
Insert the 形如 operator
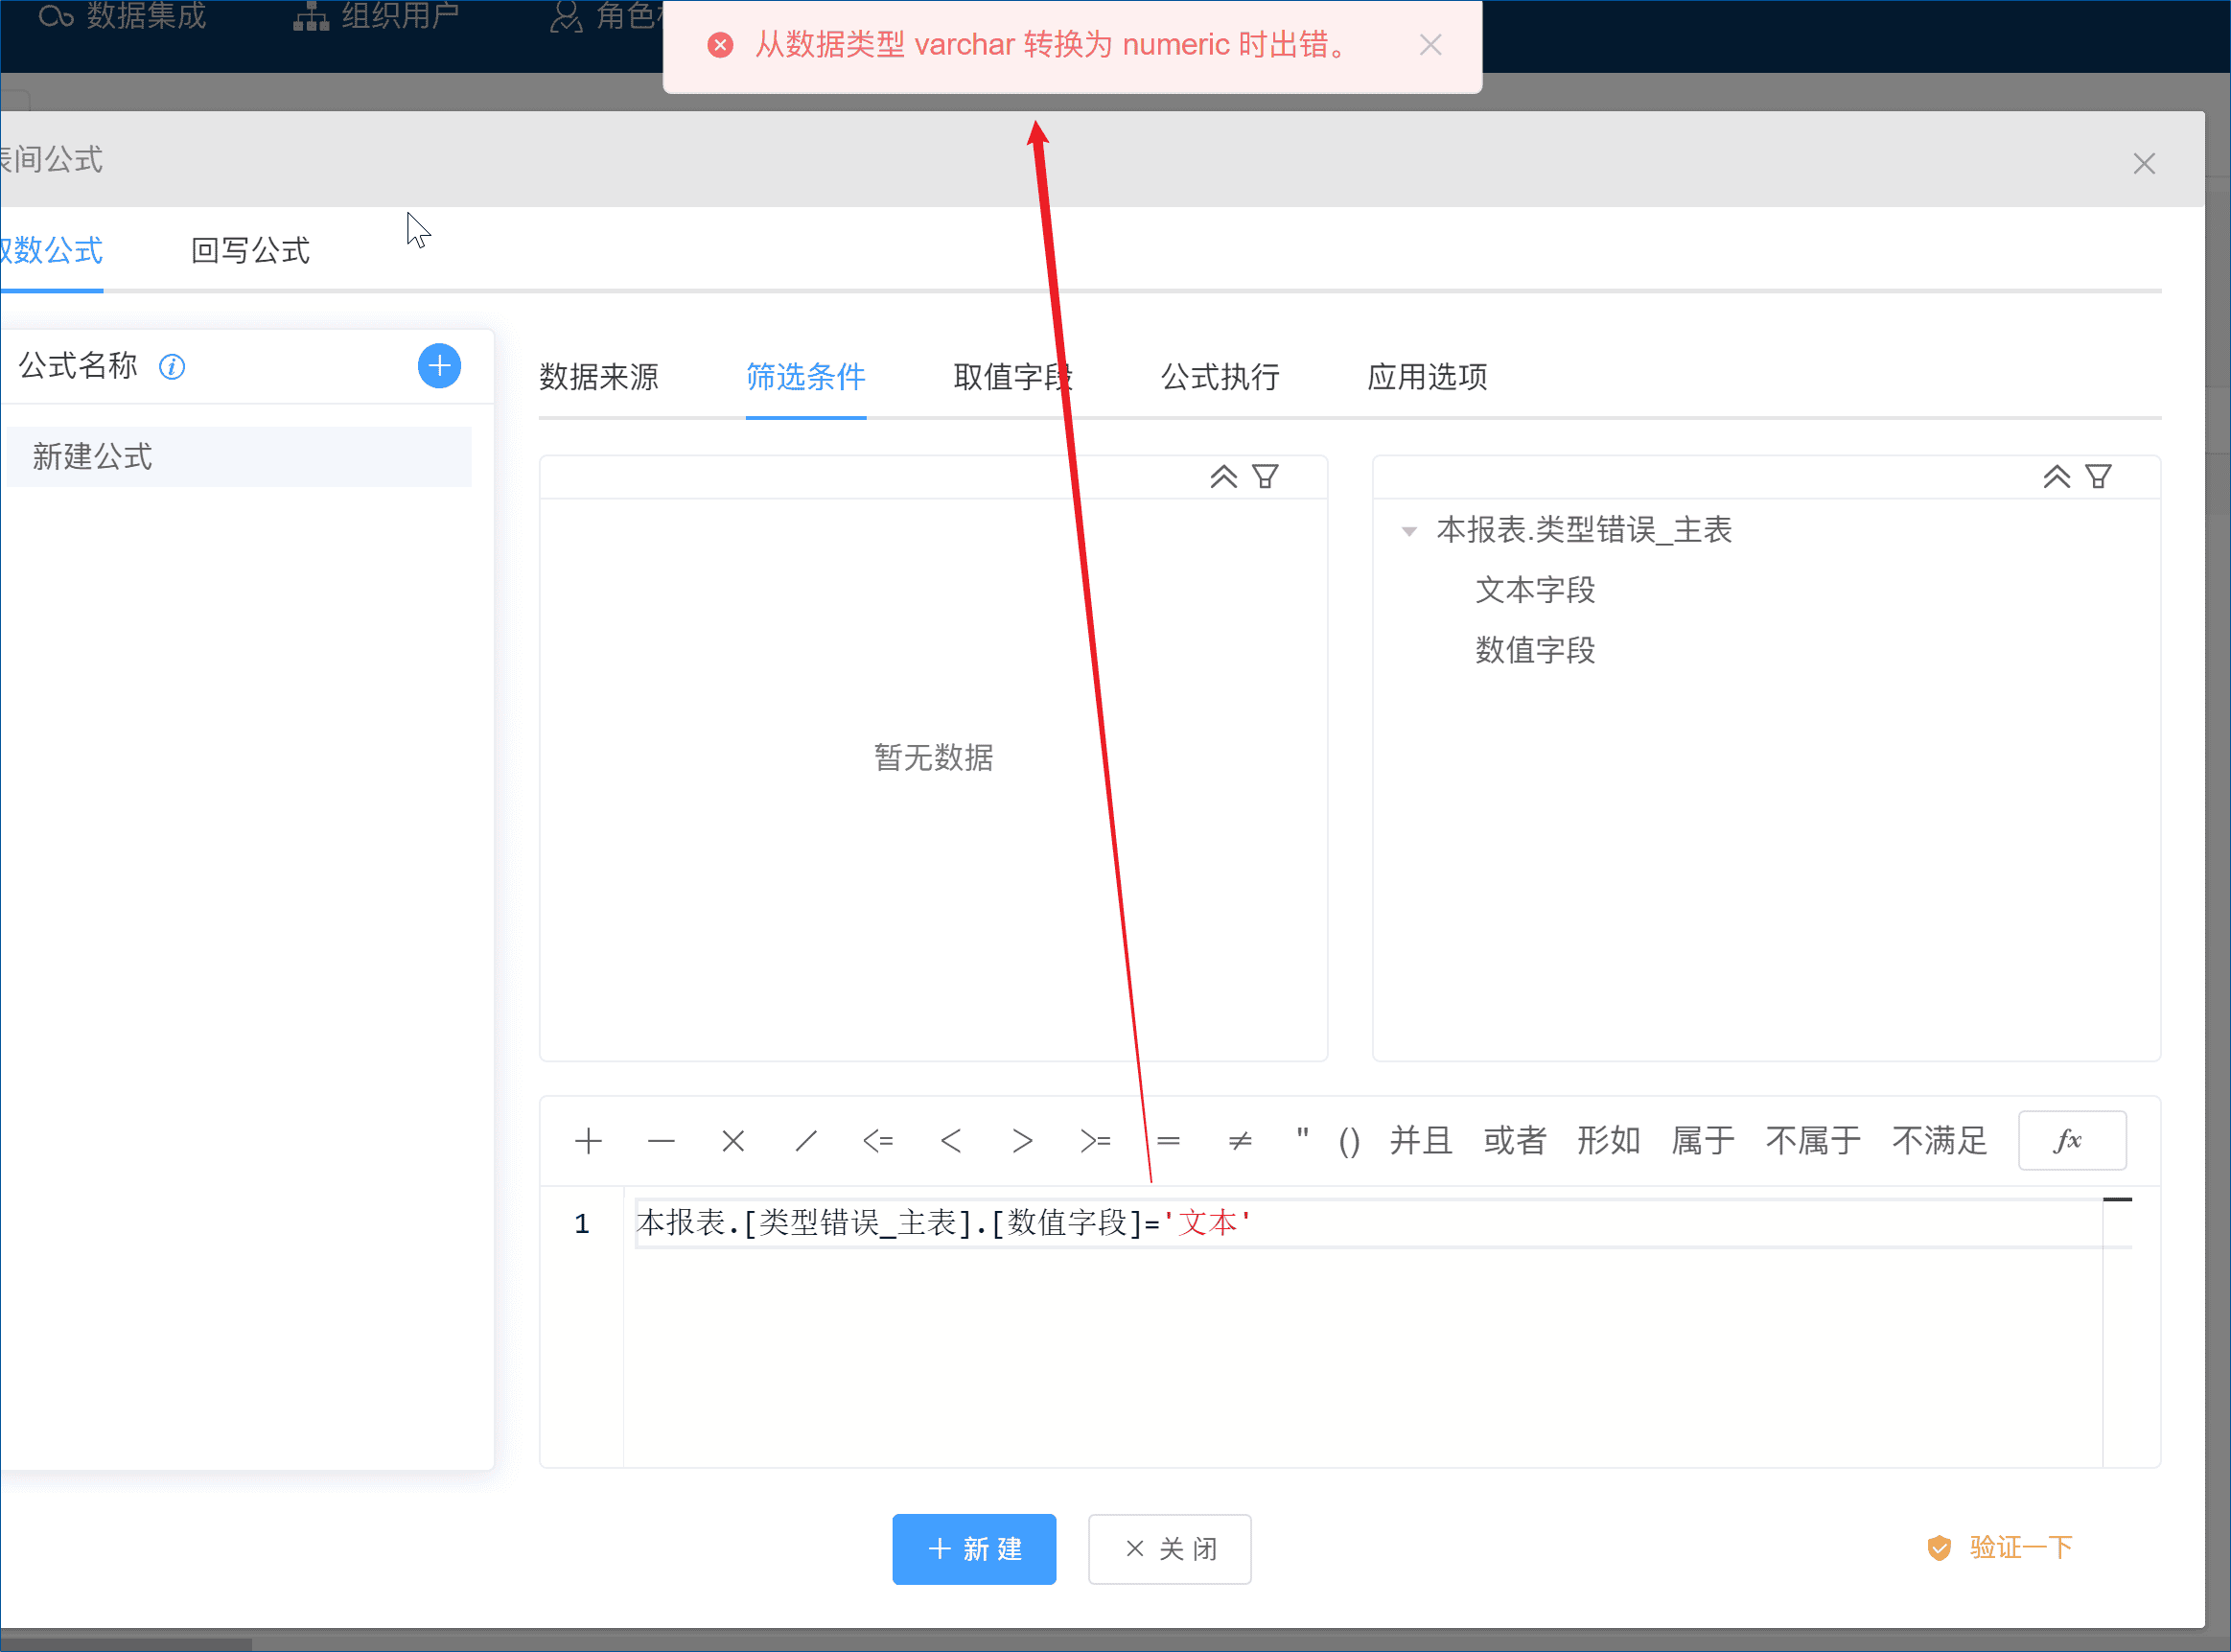tap(1609, 1141)
